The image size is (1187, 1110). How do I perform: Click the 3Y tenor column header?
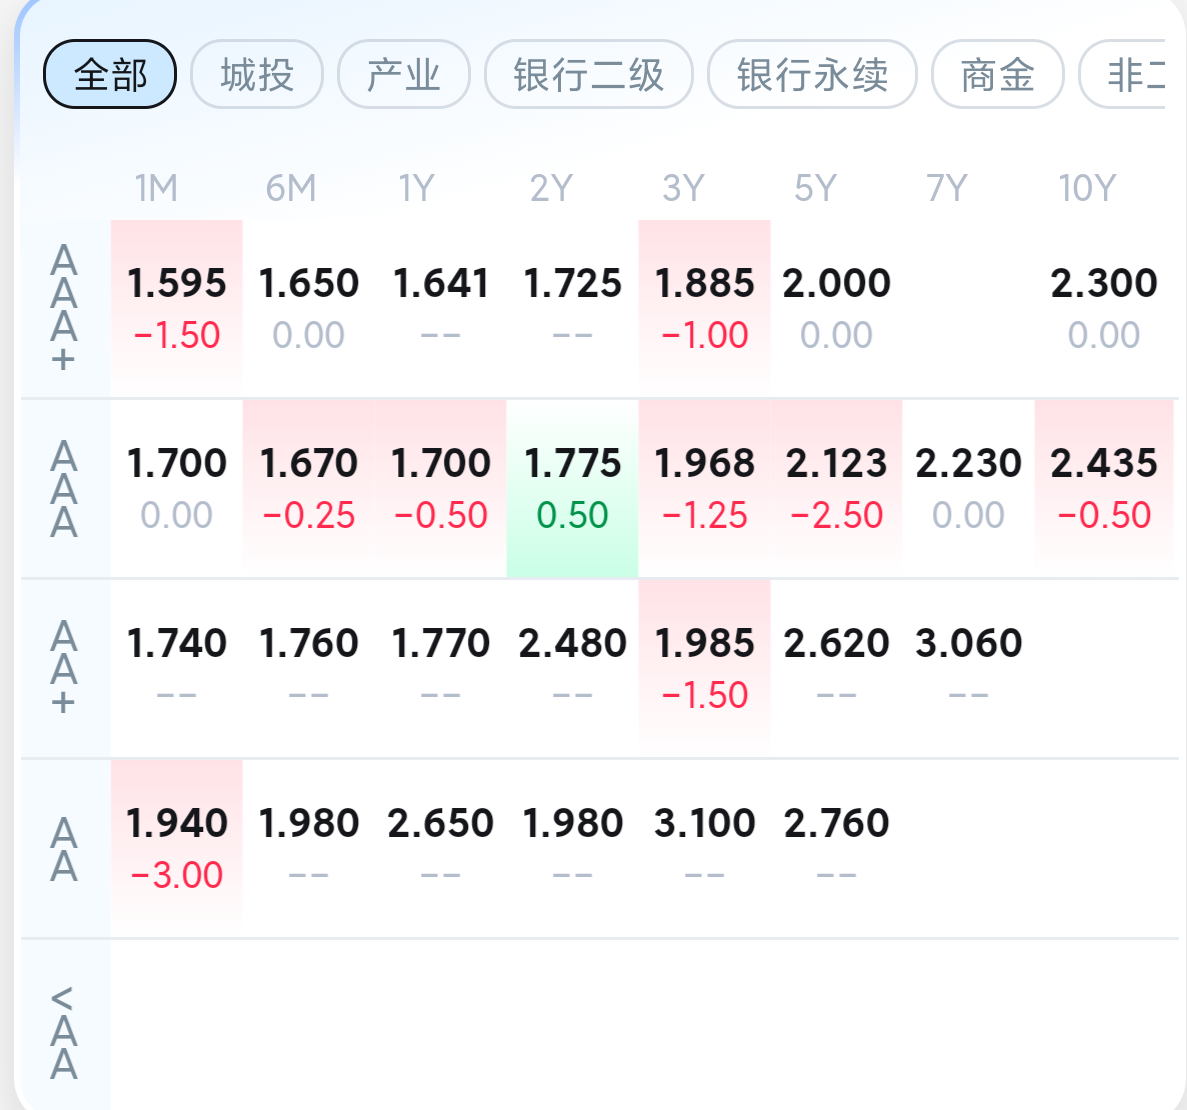tap(684, 188)
